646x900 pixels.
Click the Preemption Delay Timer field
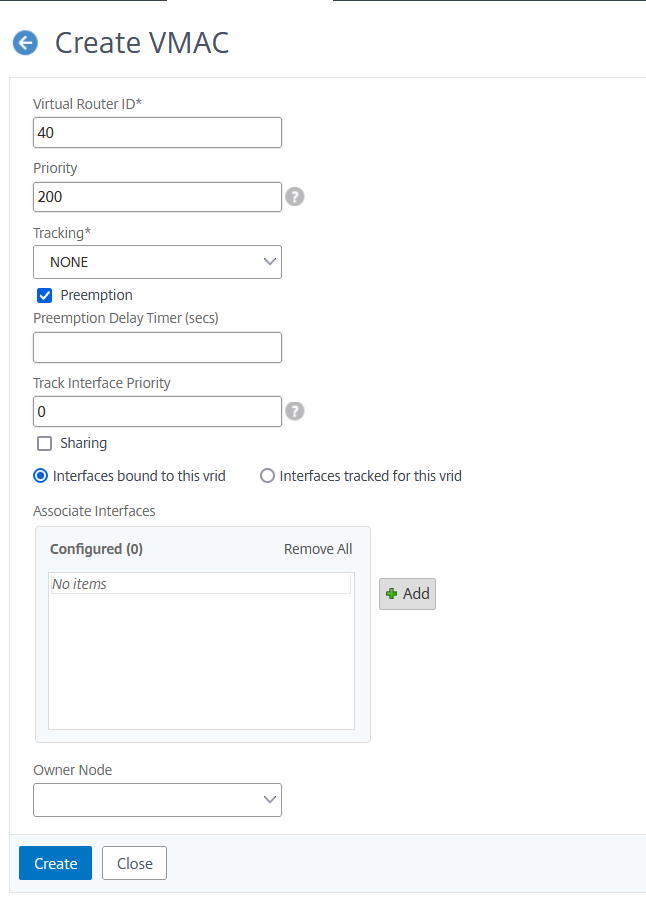tap(157, 347)
